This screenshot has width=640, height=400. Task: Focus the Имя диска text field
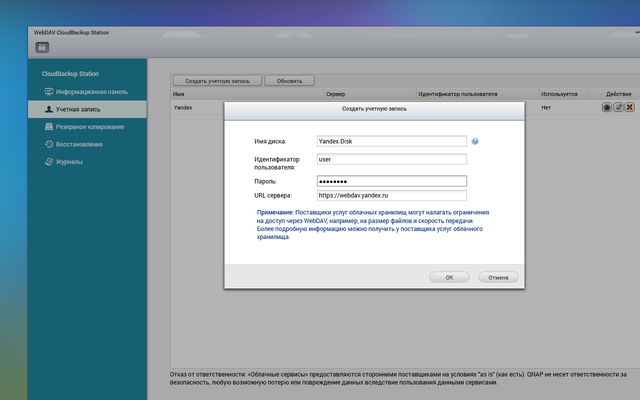coord(391,141)
